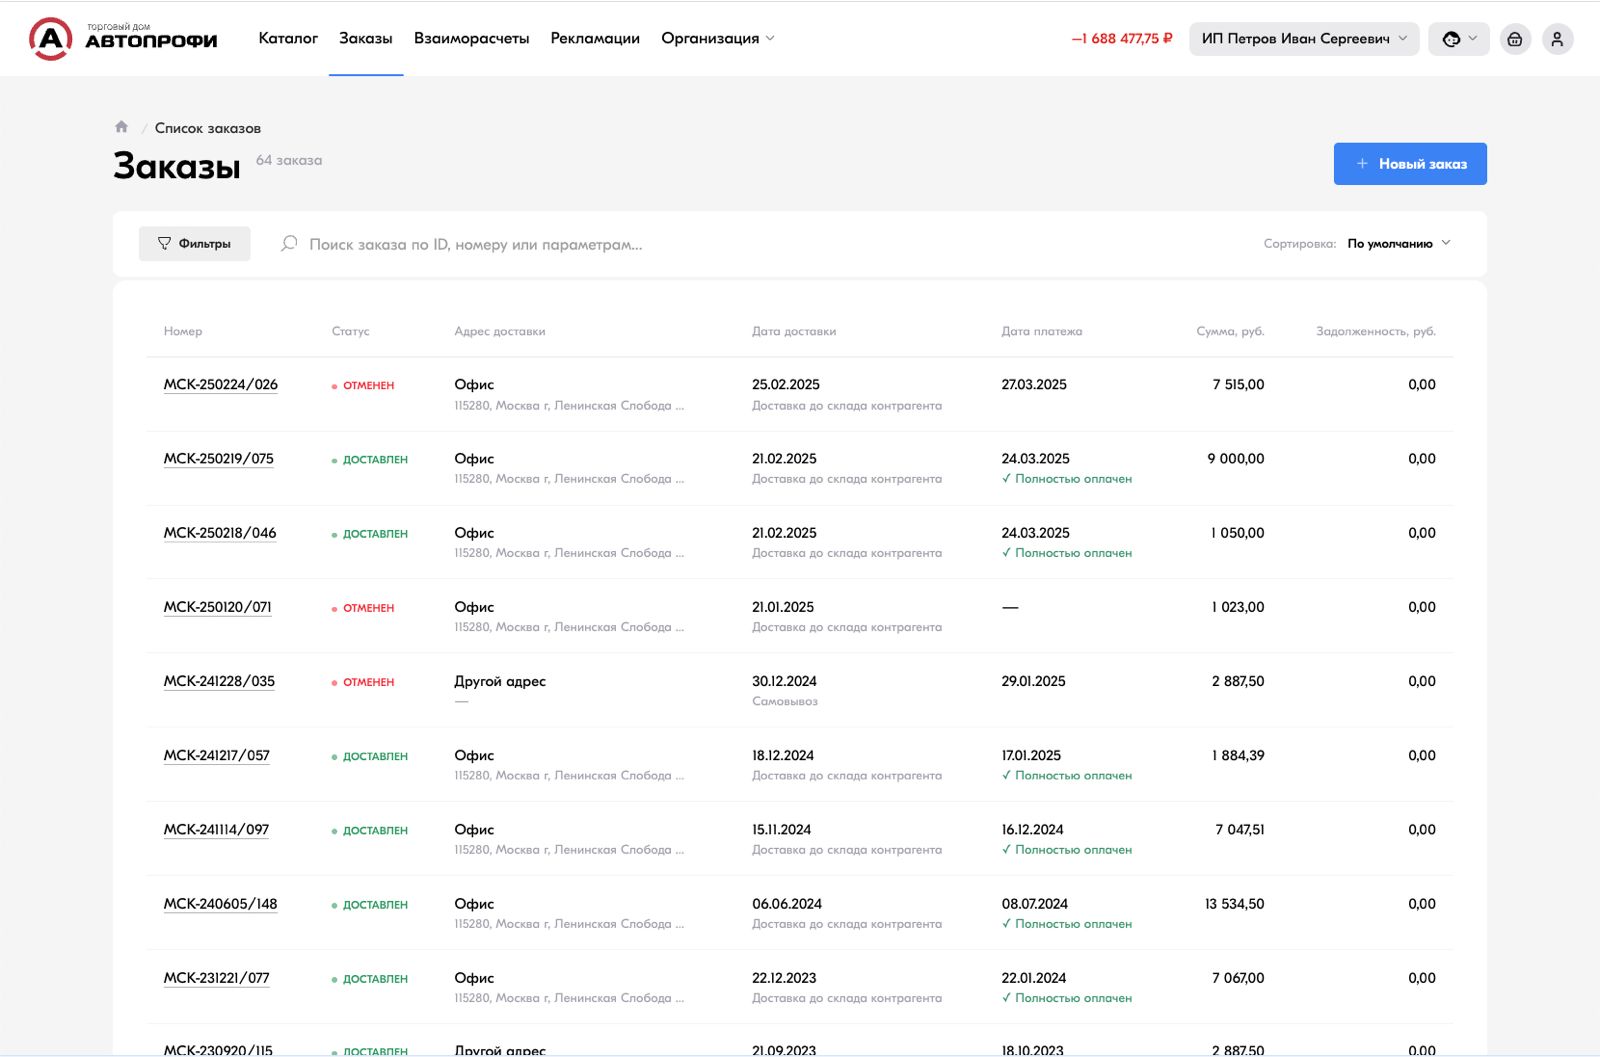Click the home breadcrumb icon
This screenshot has width=1600, height=1057.
[121, 127]
